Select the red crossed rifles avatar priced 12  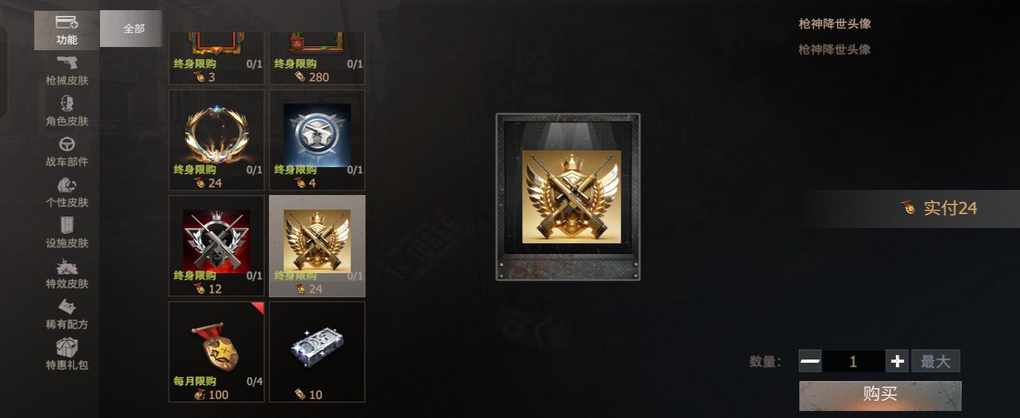coord(217,246)
